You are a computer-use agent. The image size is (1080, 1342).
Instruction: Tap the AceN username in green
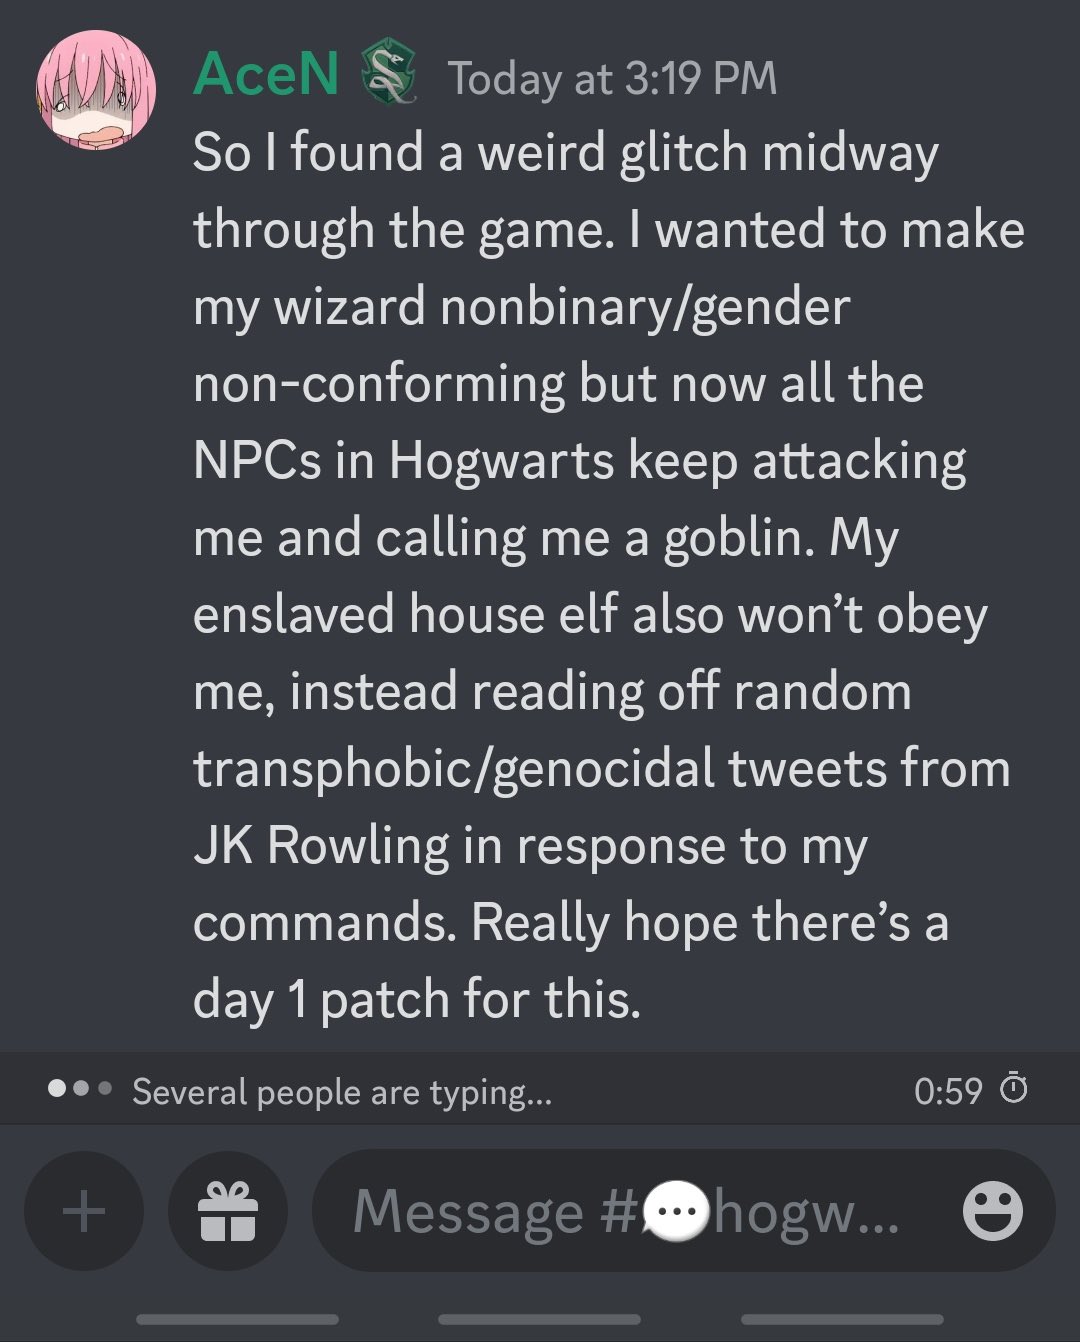coord(266,75)
